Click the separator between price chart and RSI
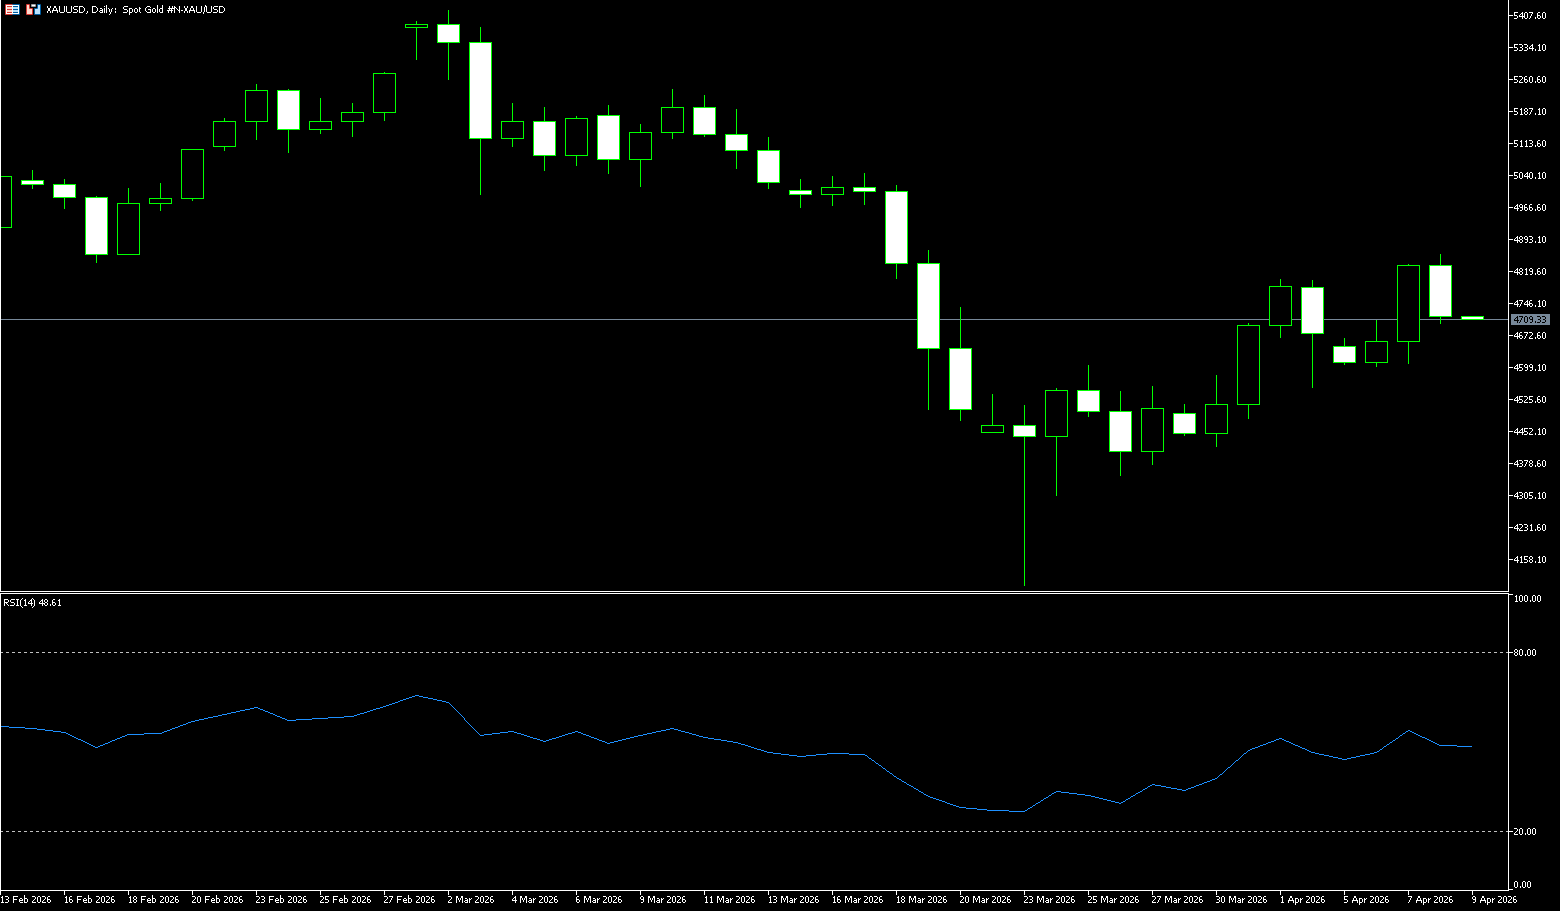 tap(750, 592)
